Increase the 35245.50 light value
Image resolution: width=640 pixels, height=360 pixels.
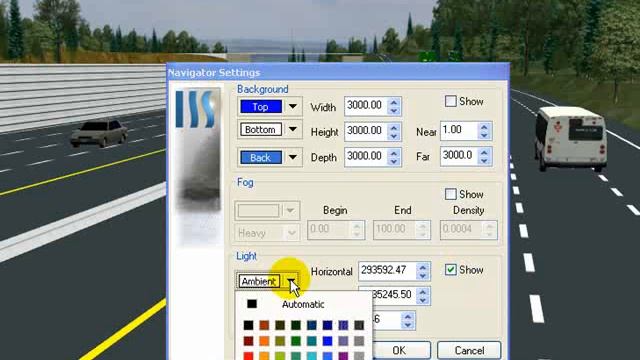(x=423, y=291)
